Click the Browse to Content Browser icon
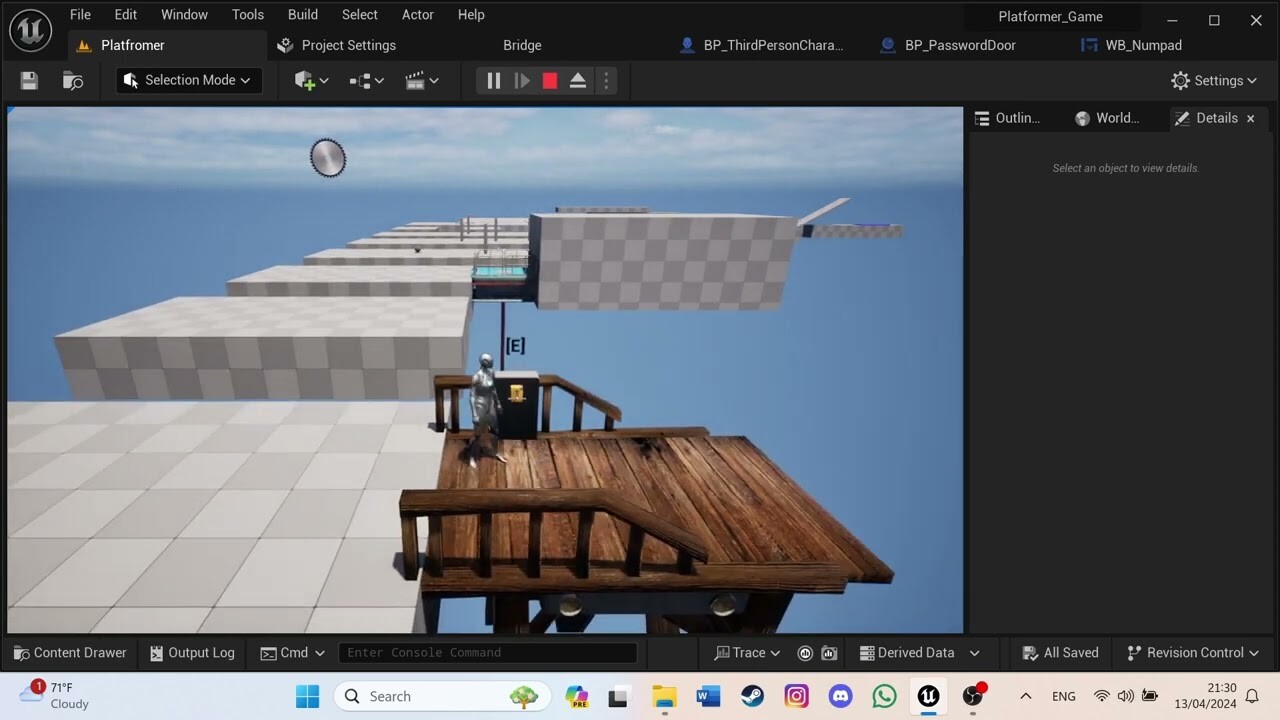The height and width of the screenshot is (720, 1280). tap(72, 80)
